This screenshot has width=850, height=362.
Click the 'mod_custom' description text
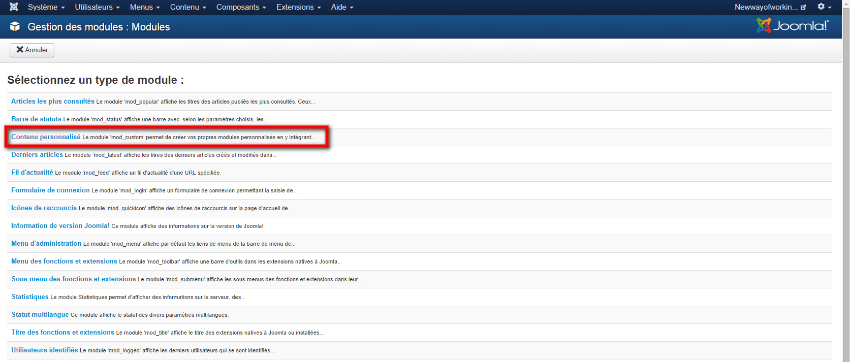pyautogui.click(x=199, y=138)
